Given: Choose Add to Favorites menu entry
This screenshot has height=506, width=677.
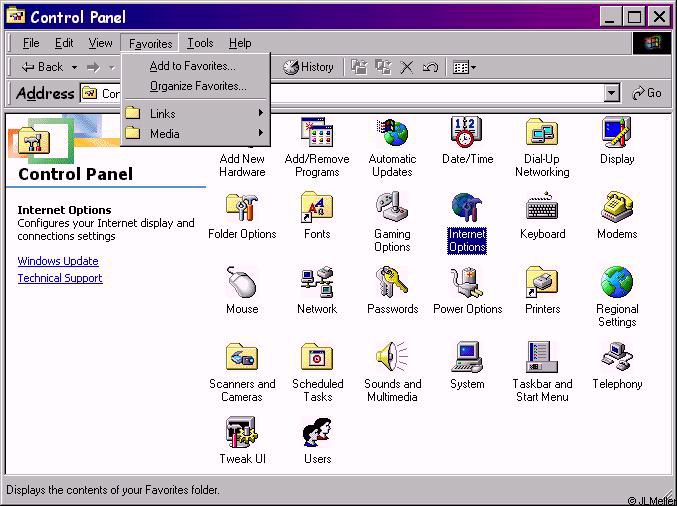Looking at the screenshot, I should tap(195, 66).
